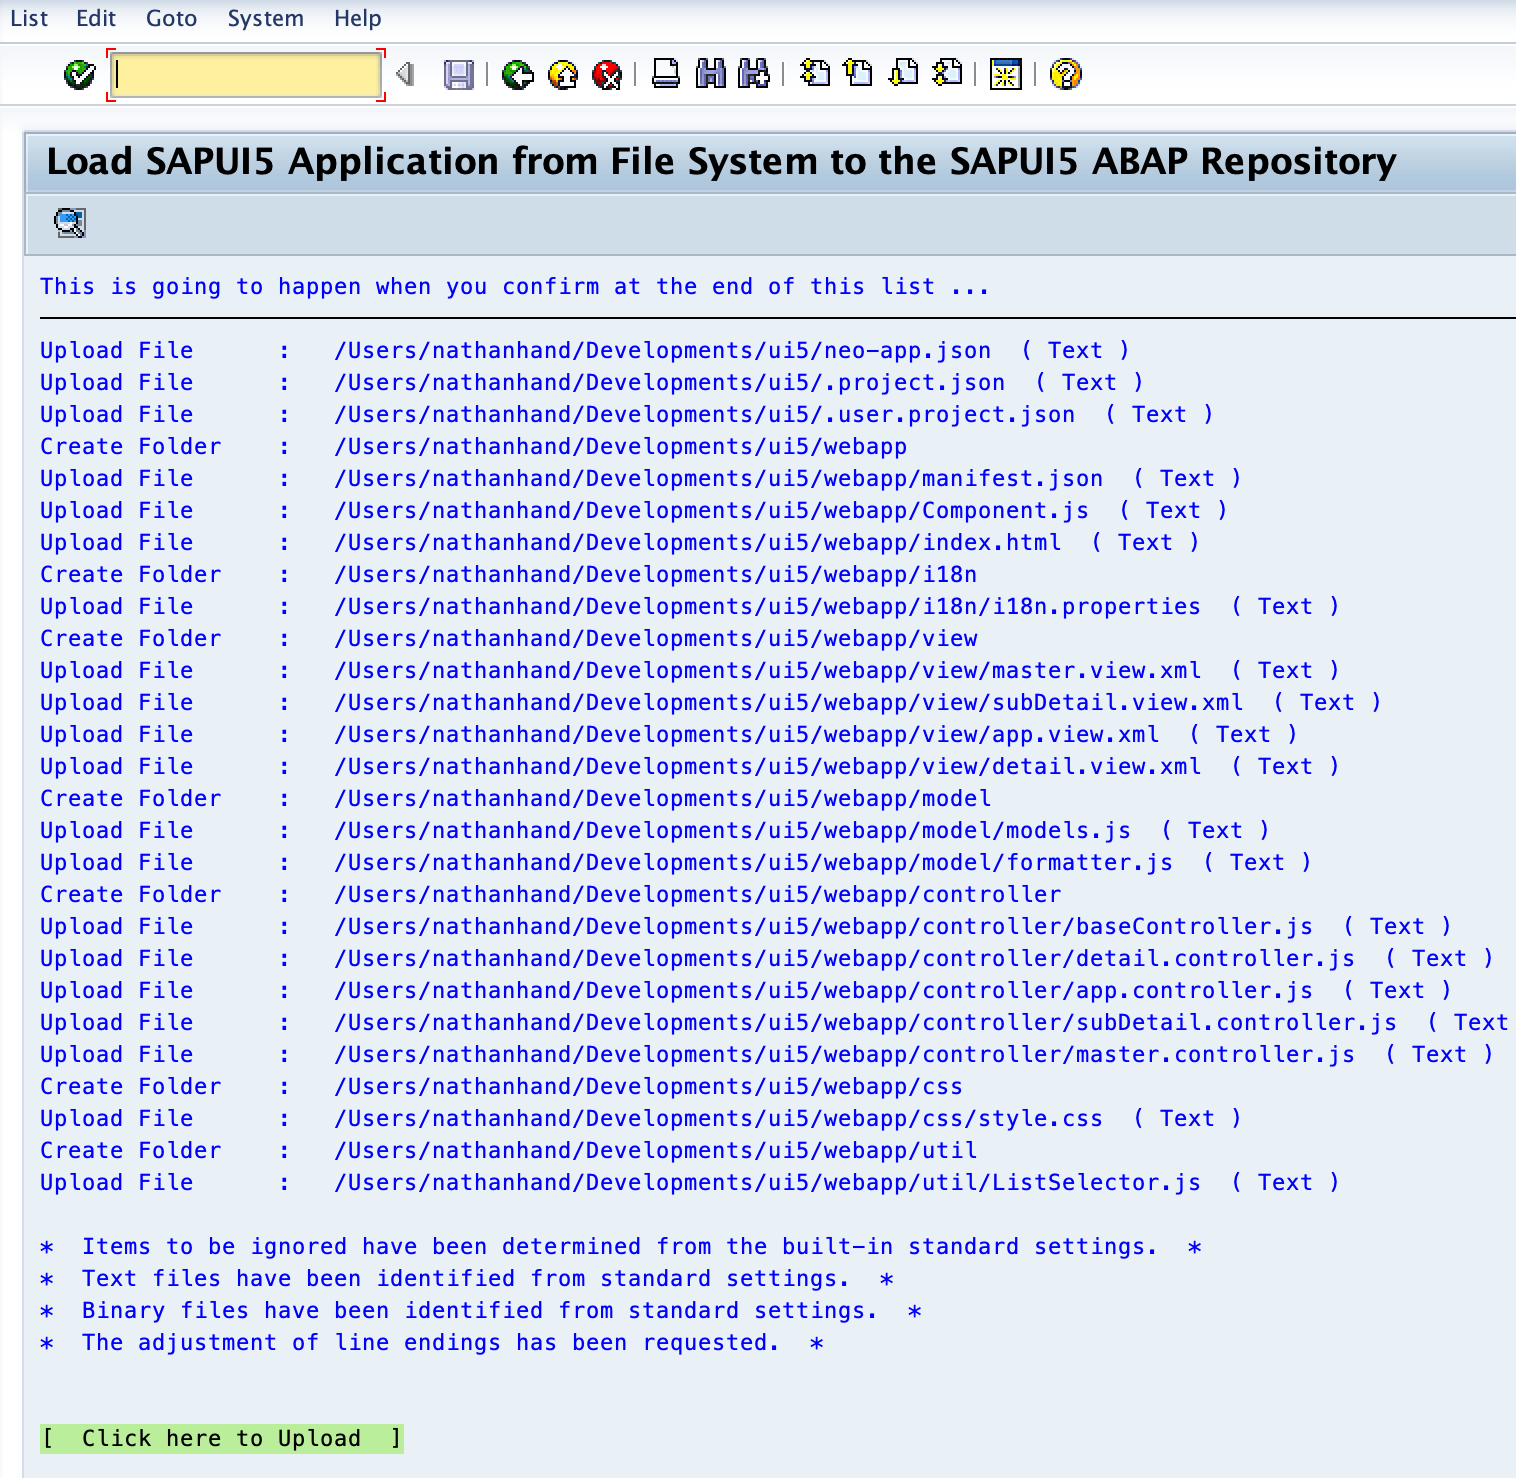Select the detail.view.xml upload line
1516x1478 pixels.
(x=690, y=766)
